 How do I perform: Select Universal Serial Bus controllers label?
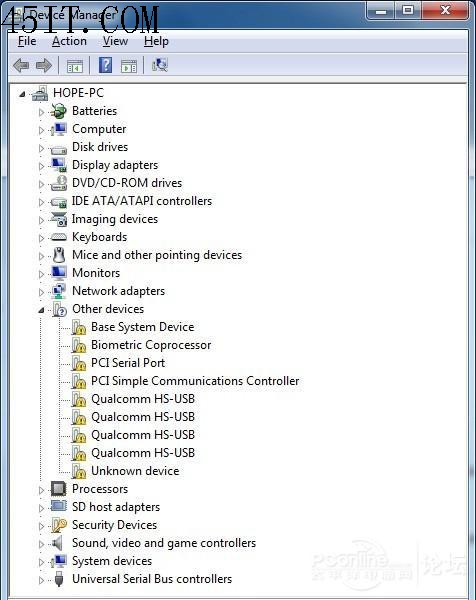(x=152, y=579)
